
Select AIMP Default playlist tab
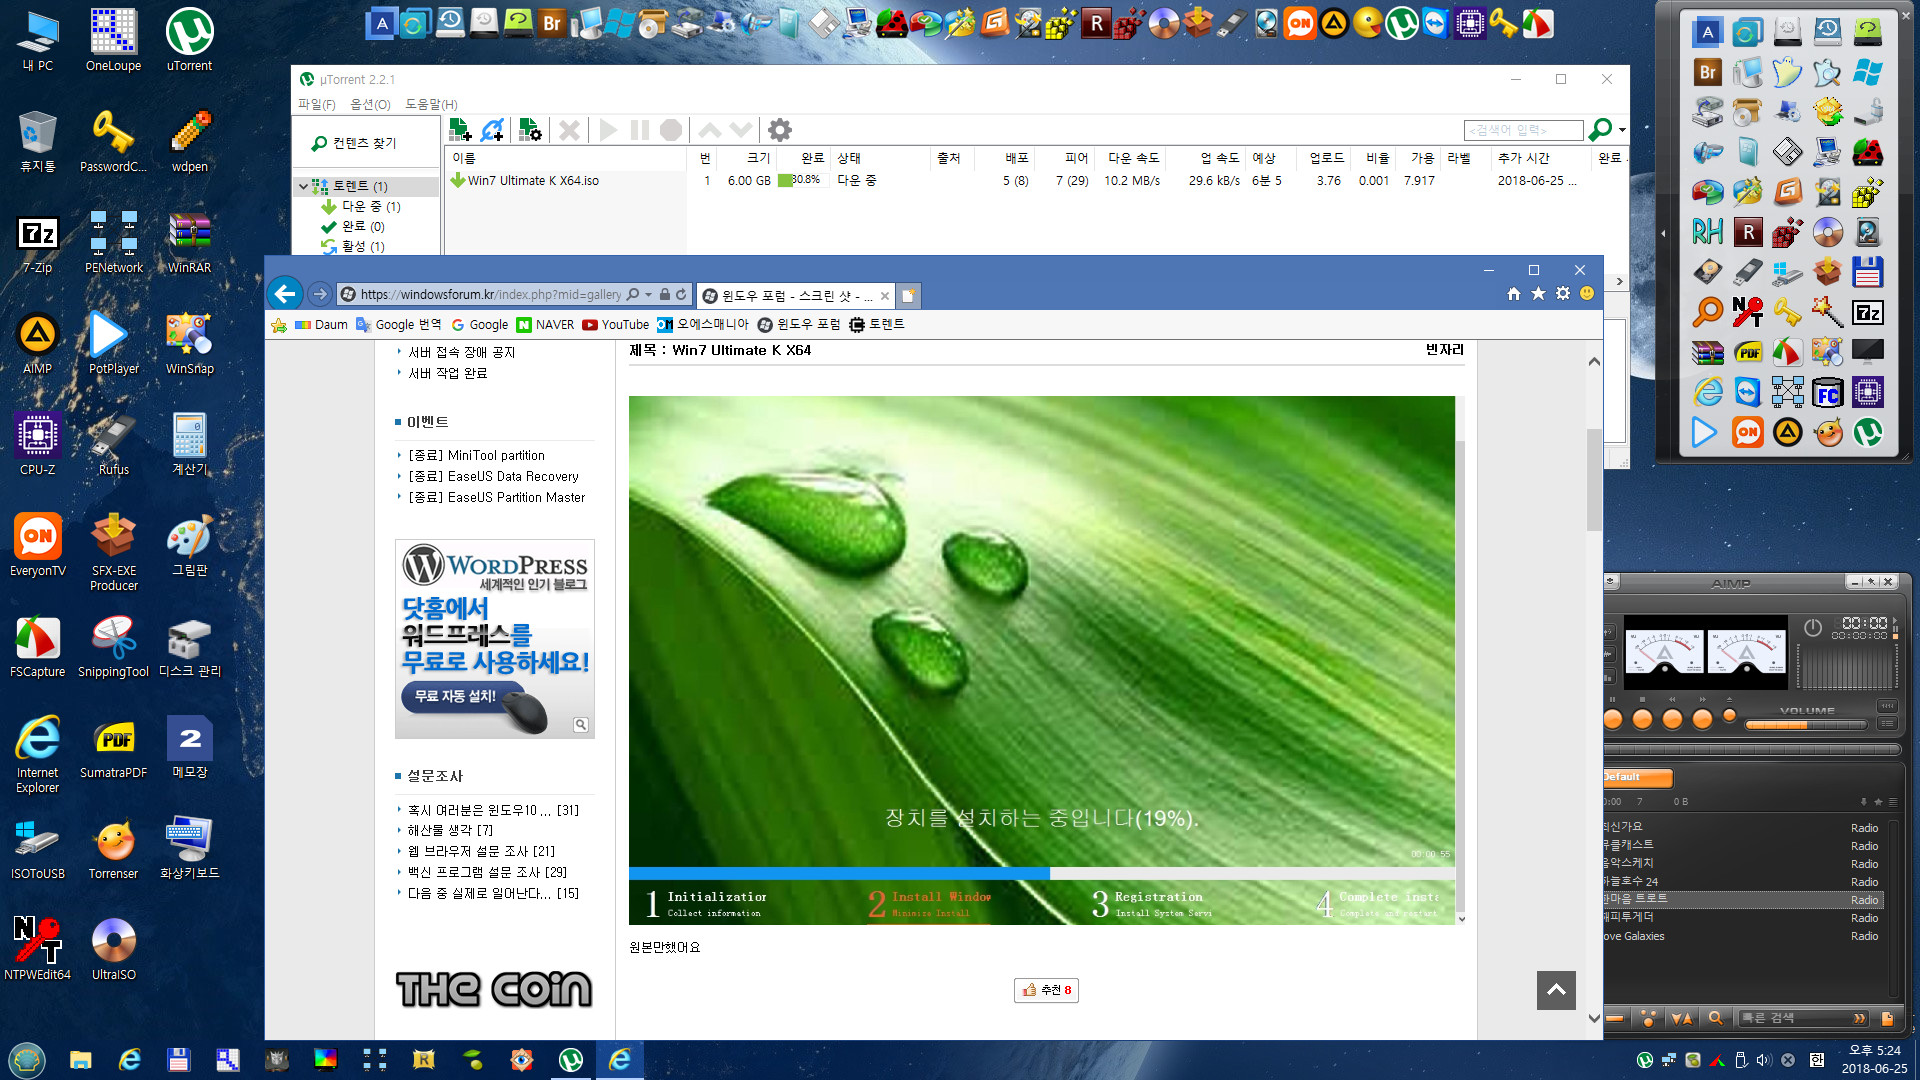[1637, 777]
